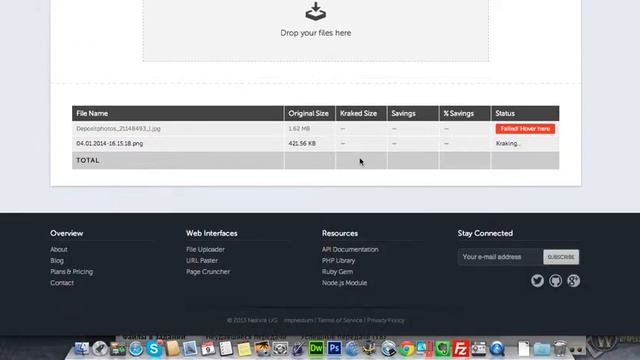This screenshot has height=360, width=640.
Task: Open the Trash in the dock
Action: [x=560, y=349]
